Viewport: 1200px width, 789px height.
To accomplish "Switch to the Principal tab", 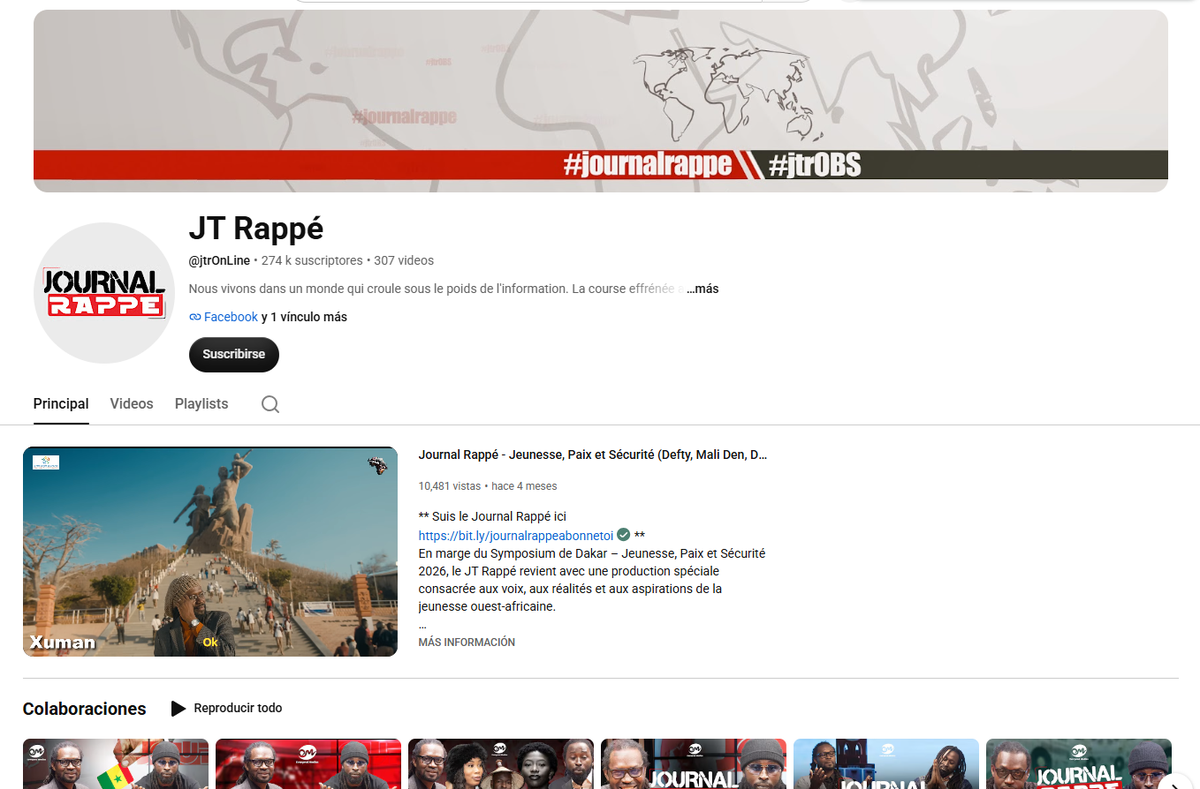I will pos(61,404).
